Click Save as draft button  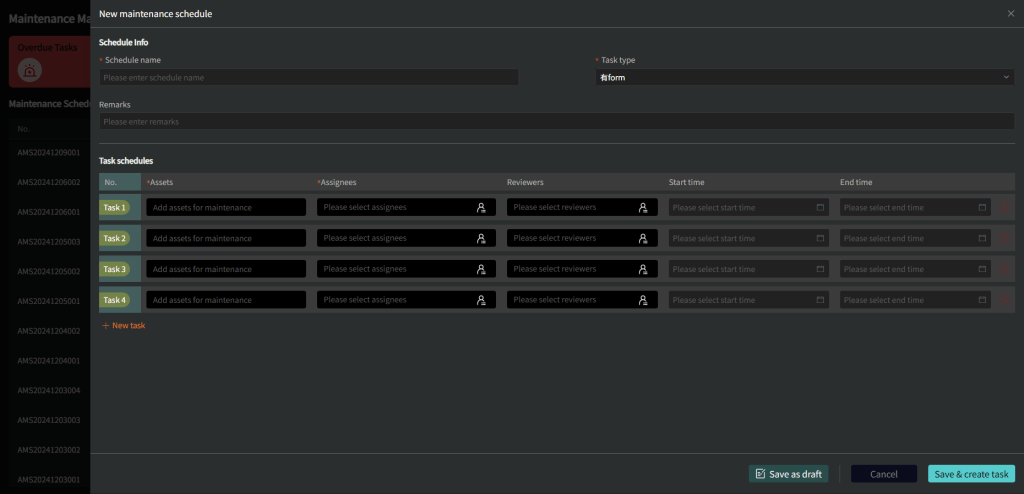point(788,474)
